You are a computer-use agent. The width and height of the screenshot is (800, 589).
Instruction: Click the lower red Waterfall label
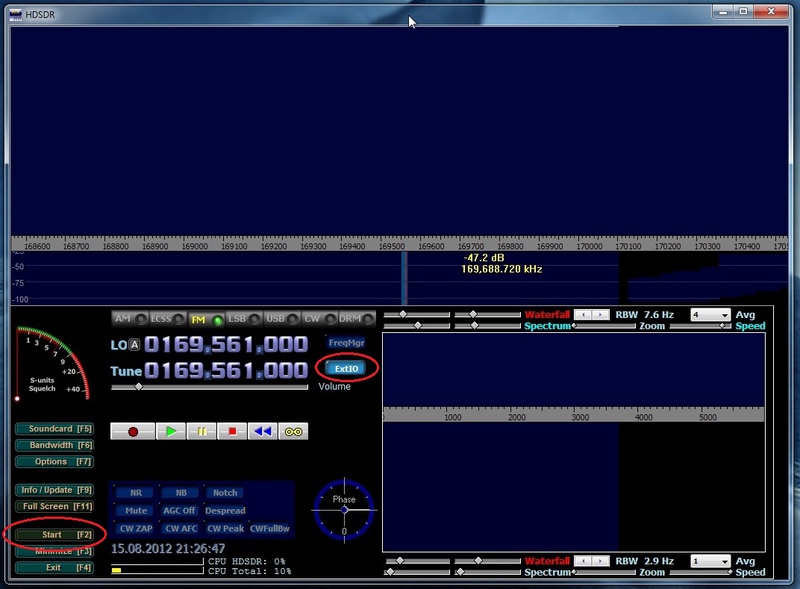(546, 561)
